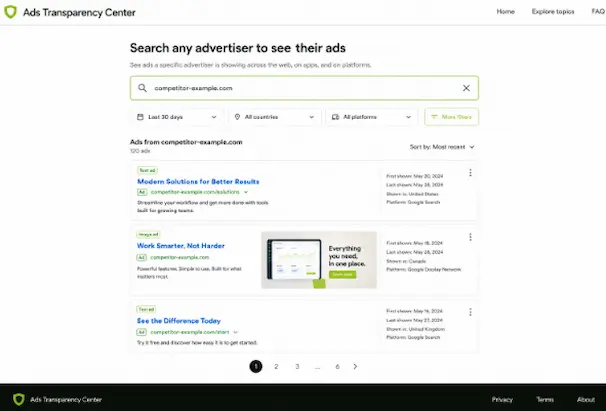Viewport: 606px width, 411px height.
Task: Click the footer shield logo
Action: click(x=19, y=399)
